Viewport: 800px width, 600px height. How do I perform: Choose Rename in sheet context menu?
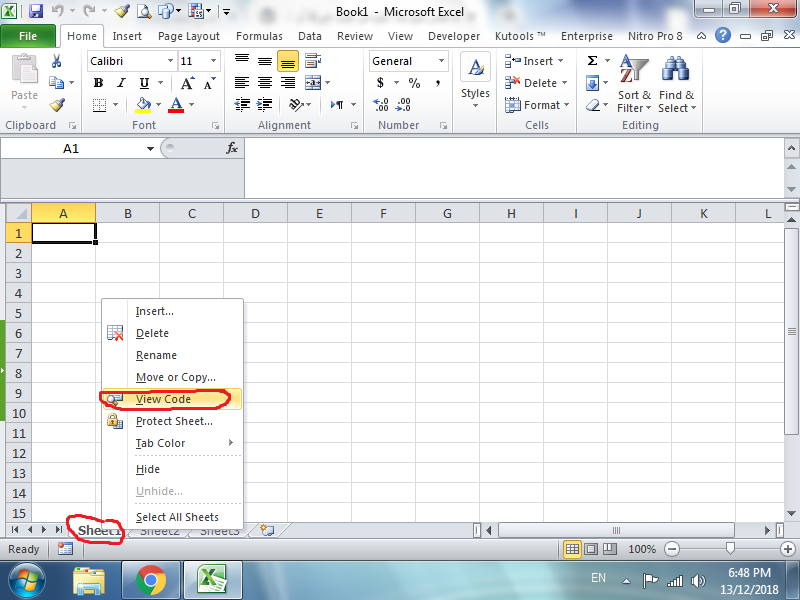[x=172, y=355]
